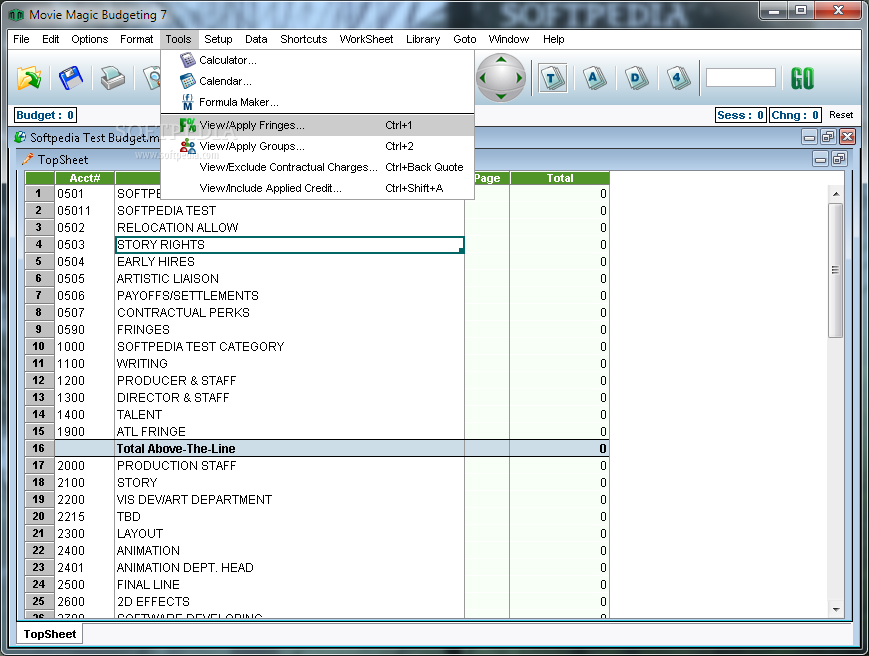
Task: Click the Total Above-The-Line row
Action: (x=317, y=449)
